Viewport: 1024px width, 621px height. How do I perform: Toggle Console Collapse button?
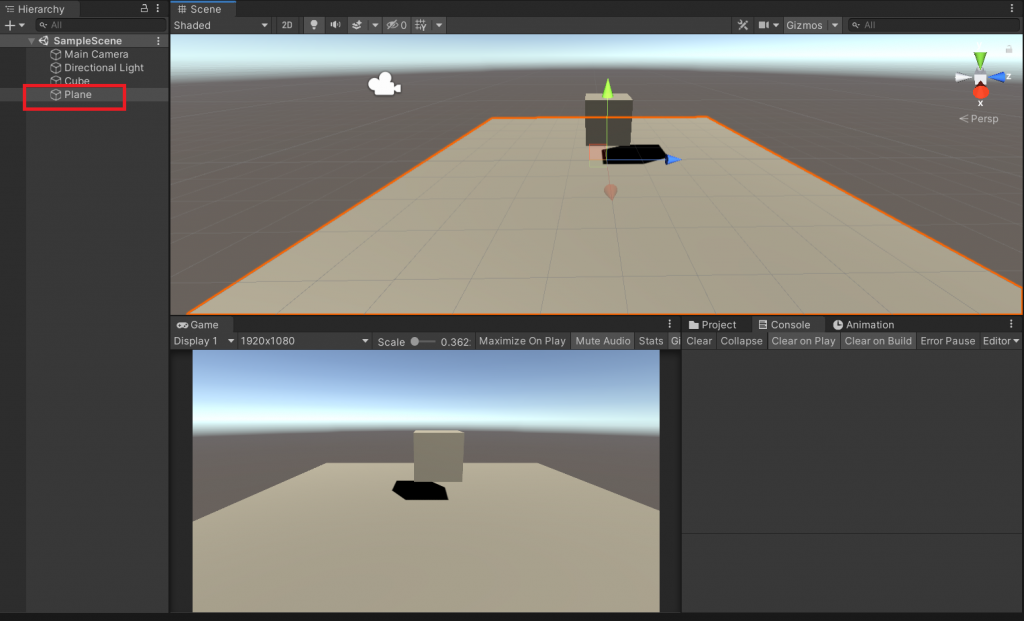pyautogui.click(x=741, y=341)
